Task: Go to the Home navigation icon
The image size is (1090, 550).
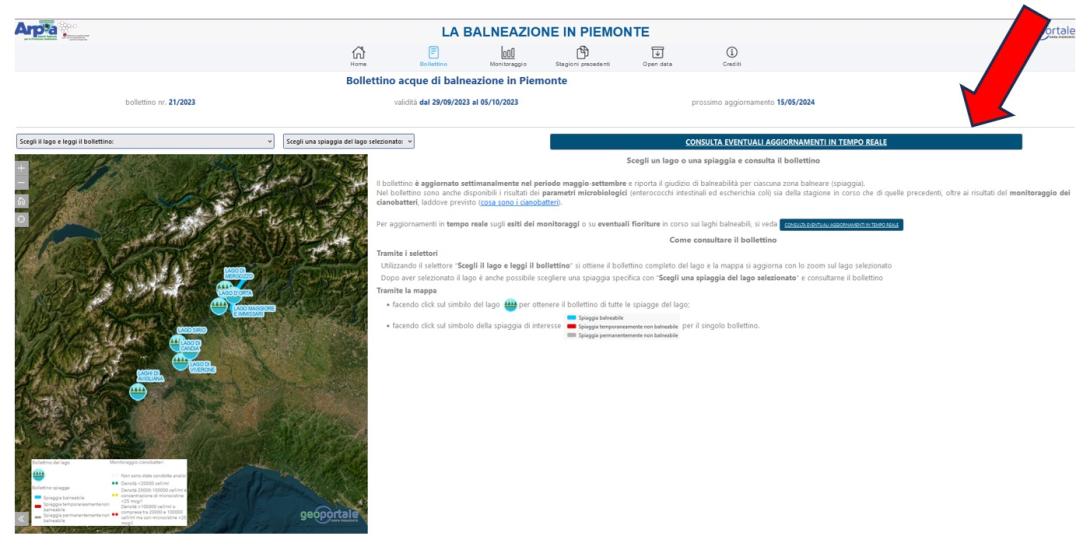Action: 359,53
